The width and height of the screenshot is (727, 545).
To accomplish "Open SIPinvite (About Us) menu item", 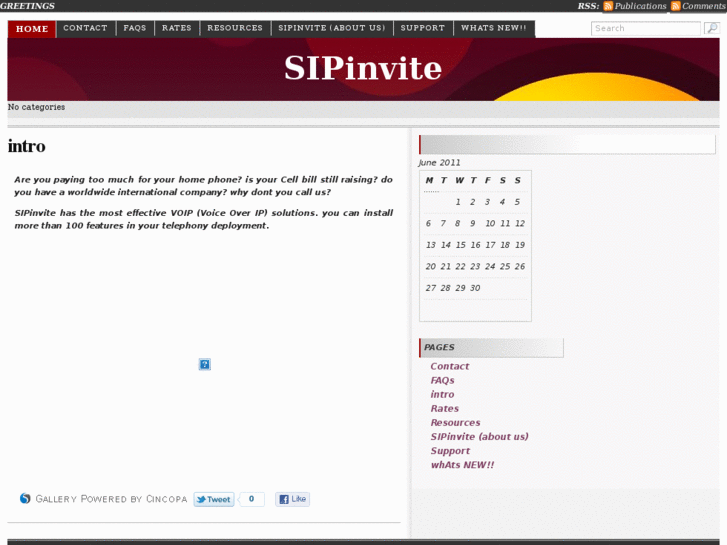I will (x=332, y=28).
